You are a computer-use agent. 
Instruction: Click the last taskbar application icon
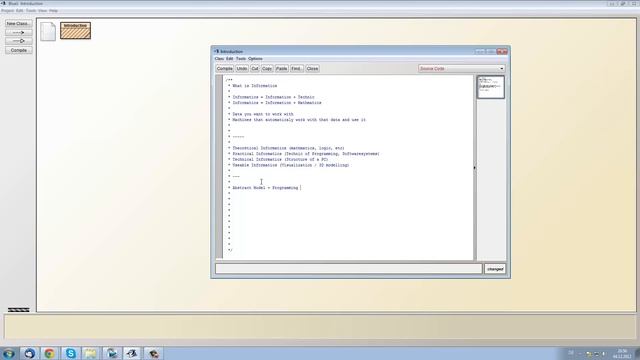pos(153,353)
